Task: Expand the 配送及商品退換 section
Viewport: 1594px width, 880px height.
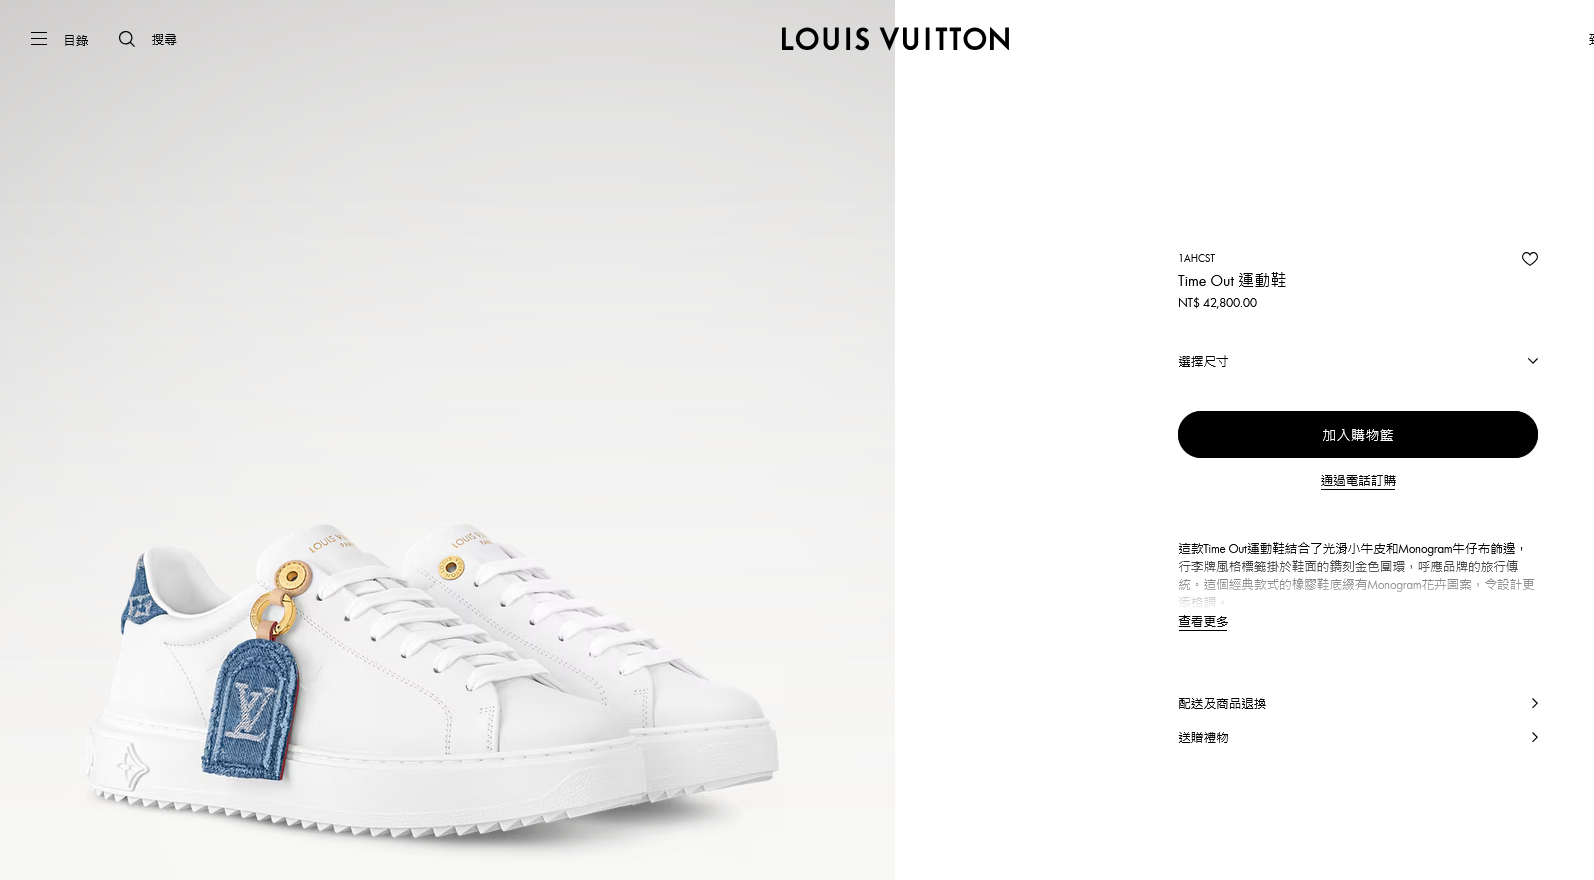Action: (x=1358, y=703)
